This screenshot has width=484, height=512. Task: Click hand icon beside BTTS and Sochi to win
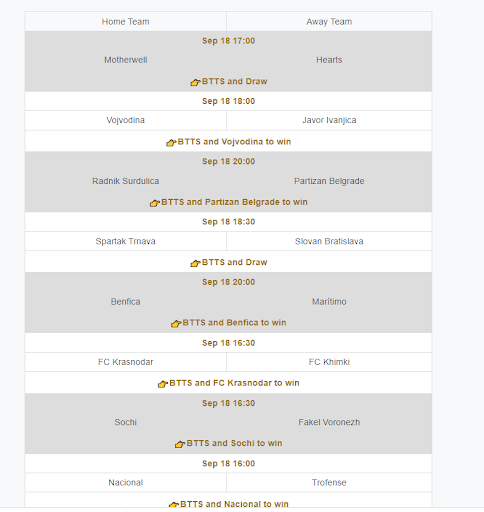pyautogui.click(x=180, y=444)
